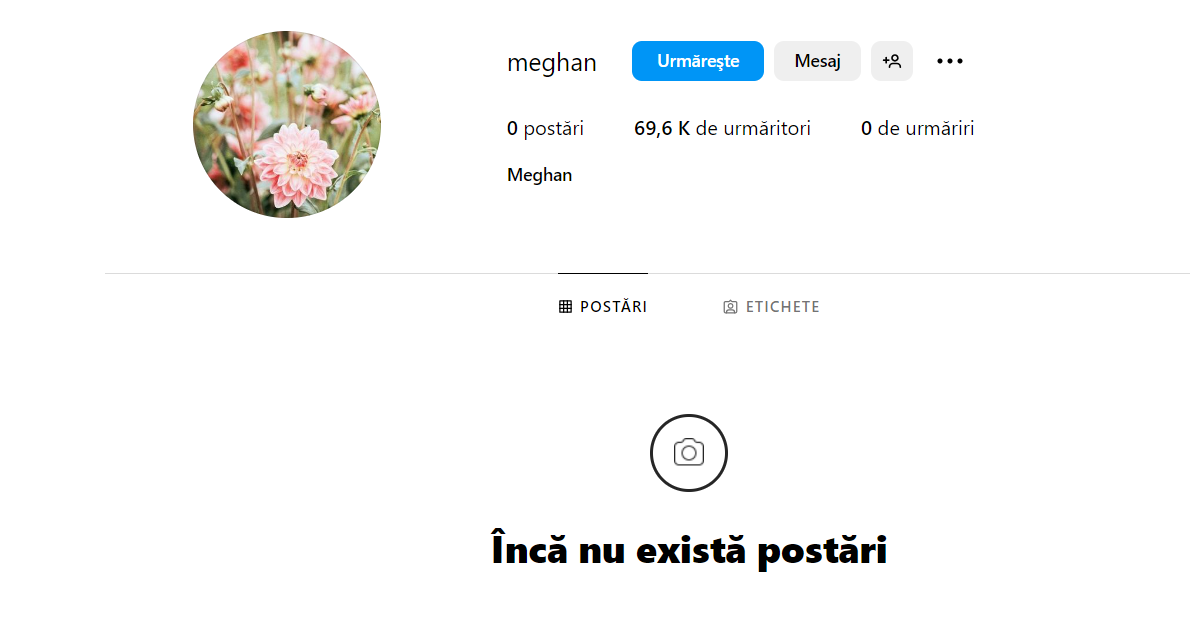Image resolution: width=1190 pixels, height=643 pixels.
Task: Click the blue Urmărește follow button
Action: tap(697, 61)
